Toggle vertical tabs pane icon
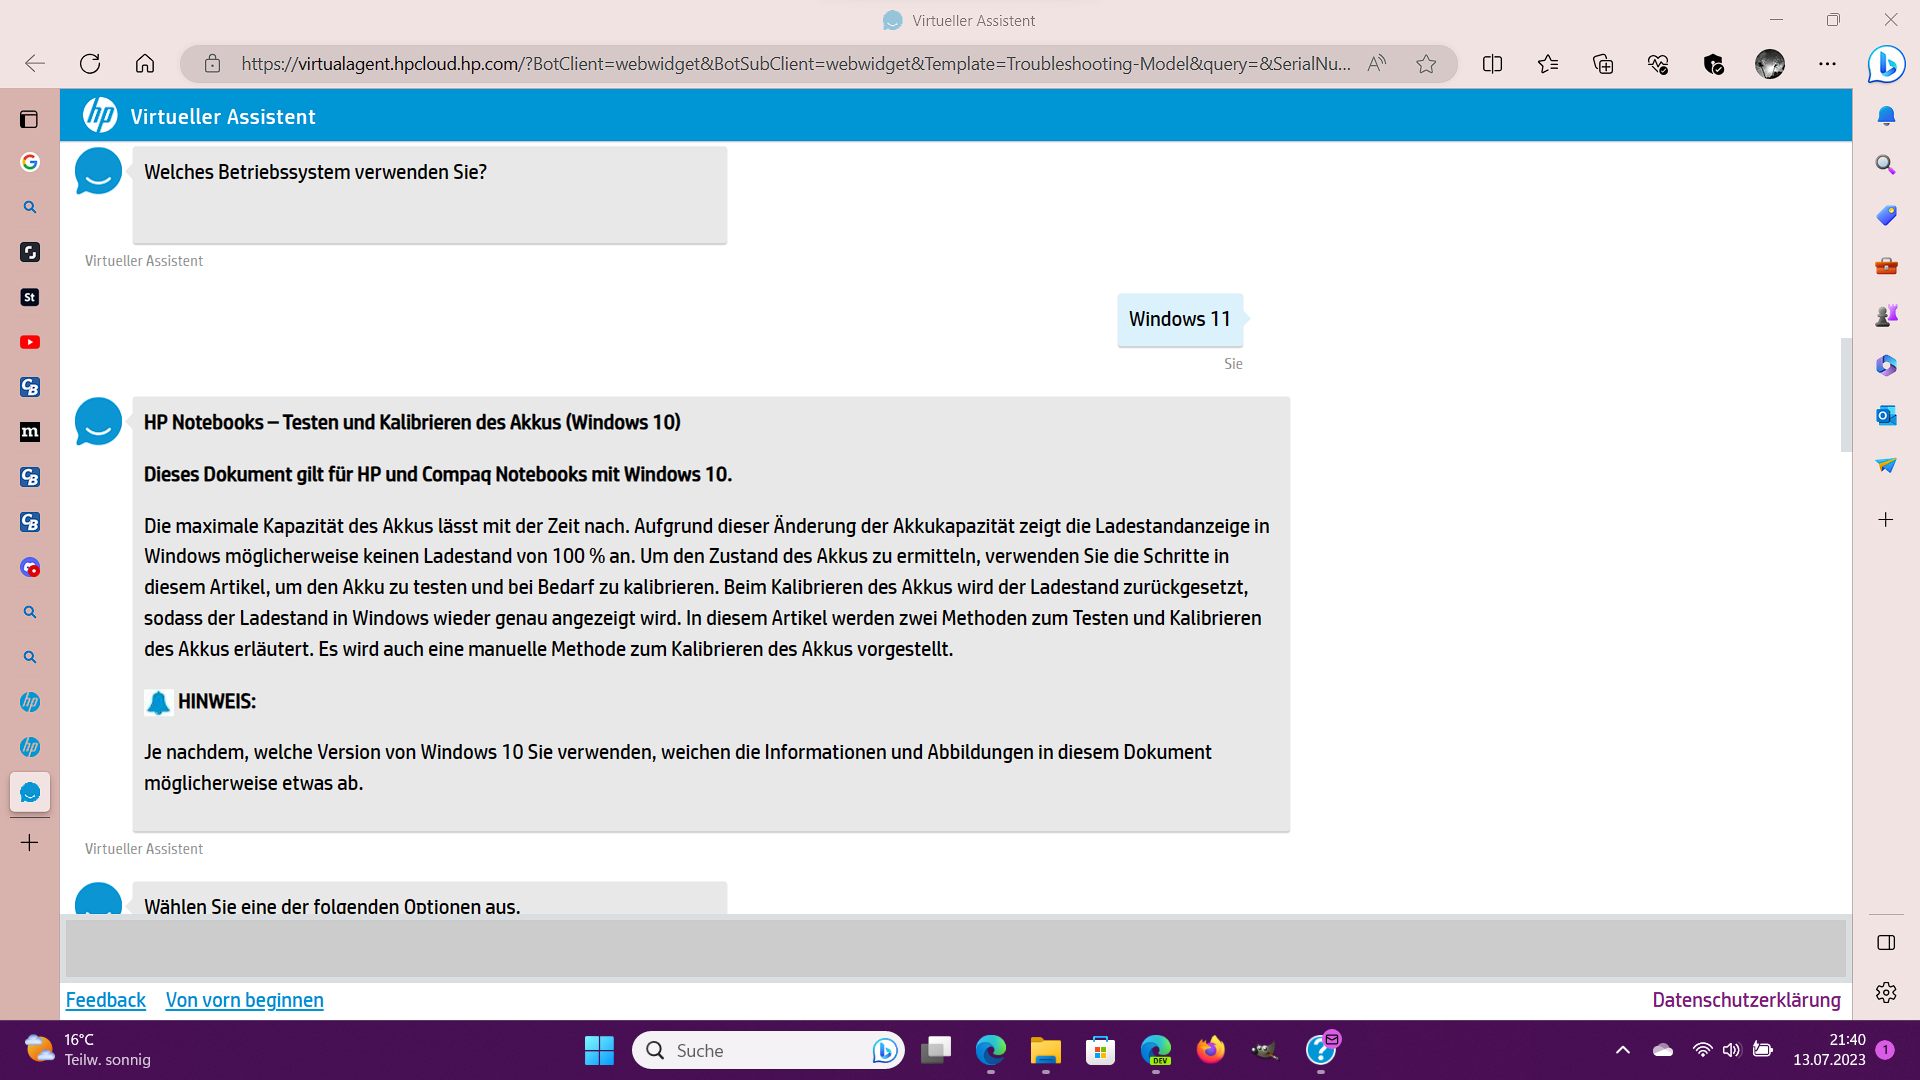The width and height of the screenshot is (1920, 1080). pos(29,119)
